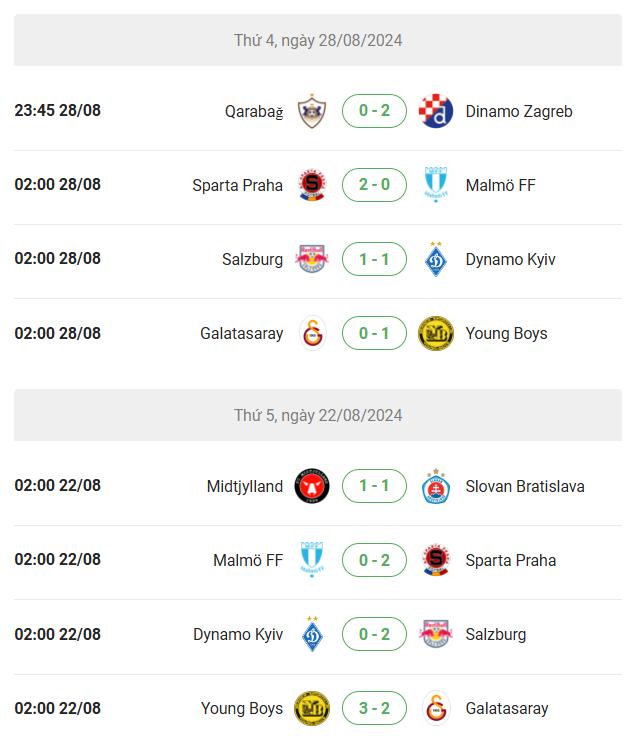Open the Midtjylland team name link
634x750 pixels.
click(x=245, y=486)
